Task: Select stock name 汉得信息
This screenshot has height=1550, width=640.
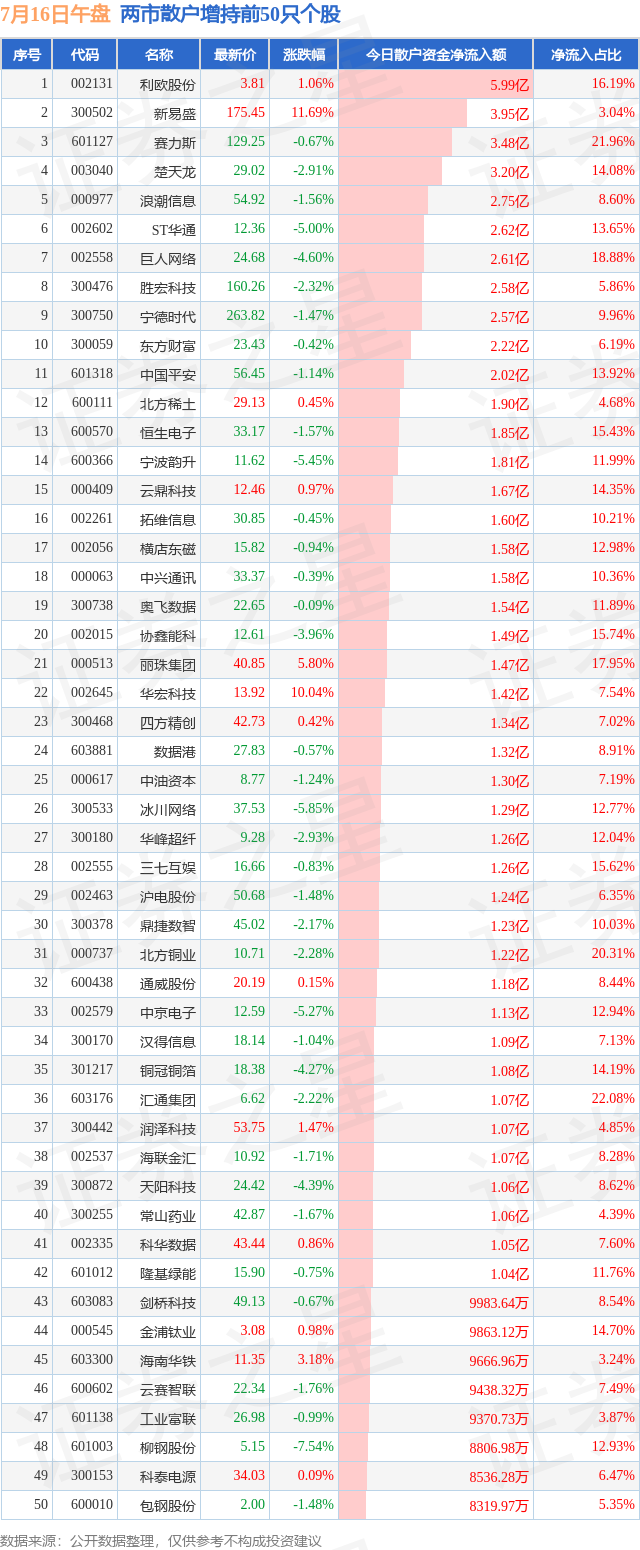Action: point(168,1042)
